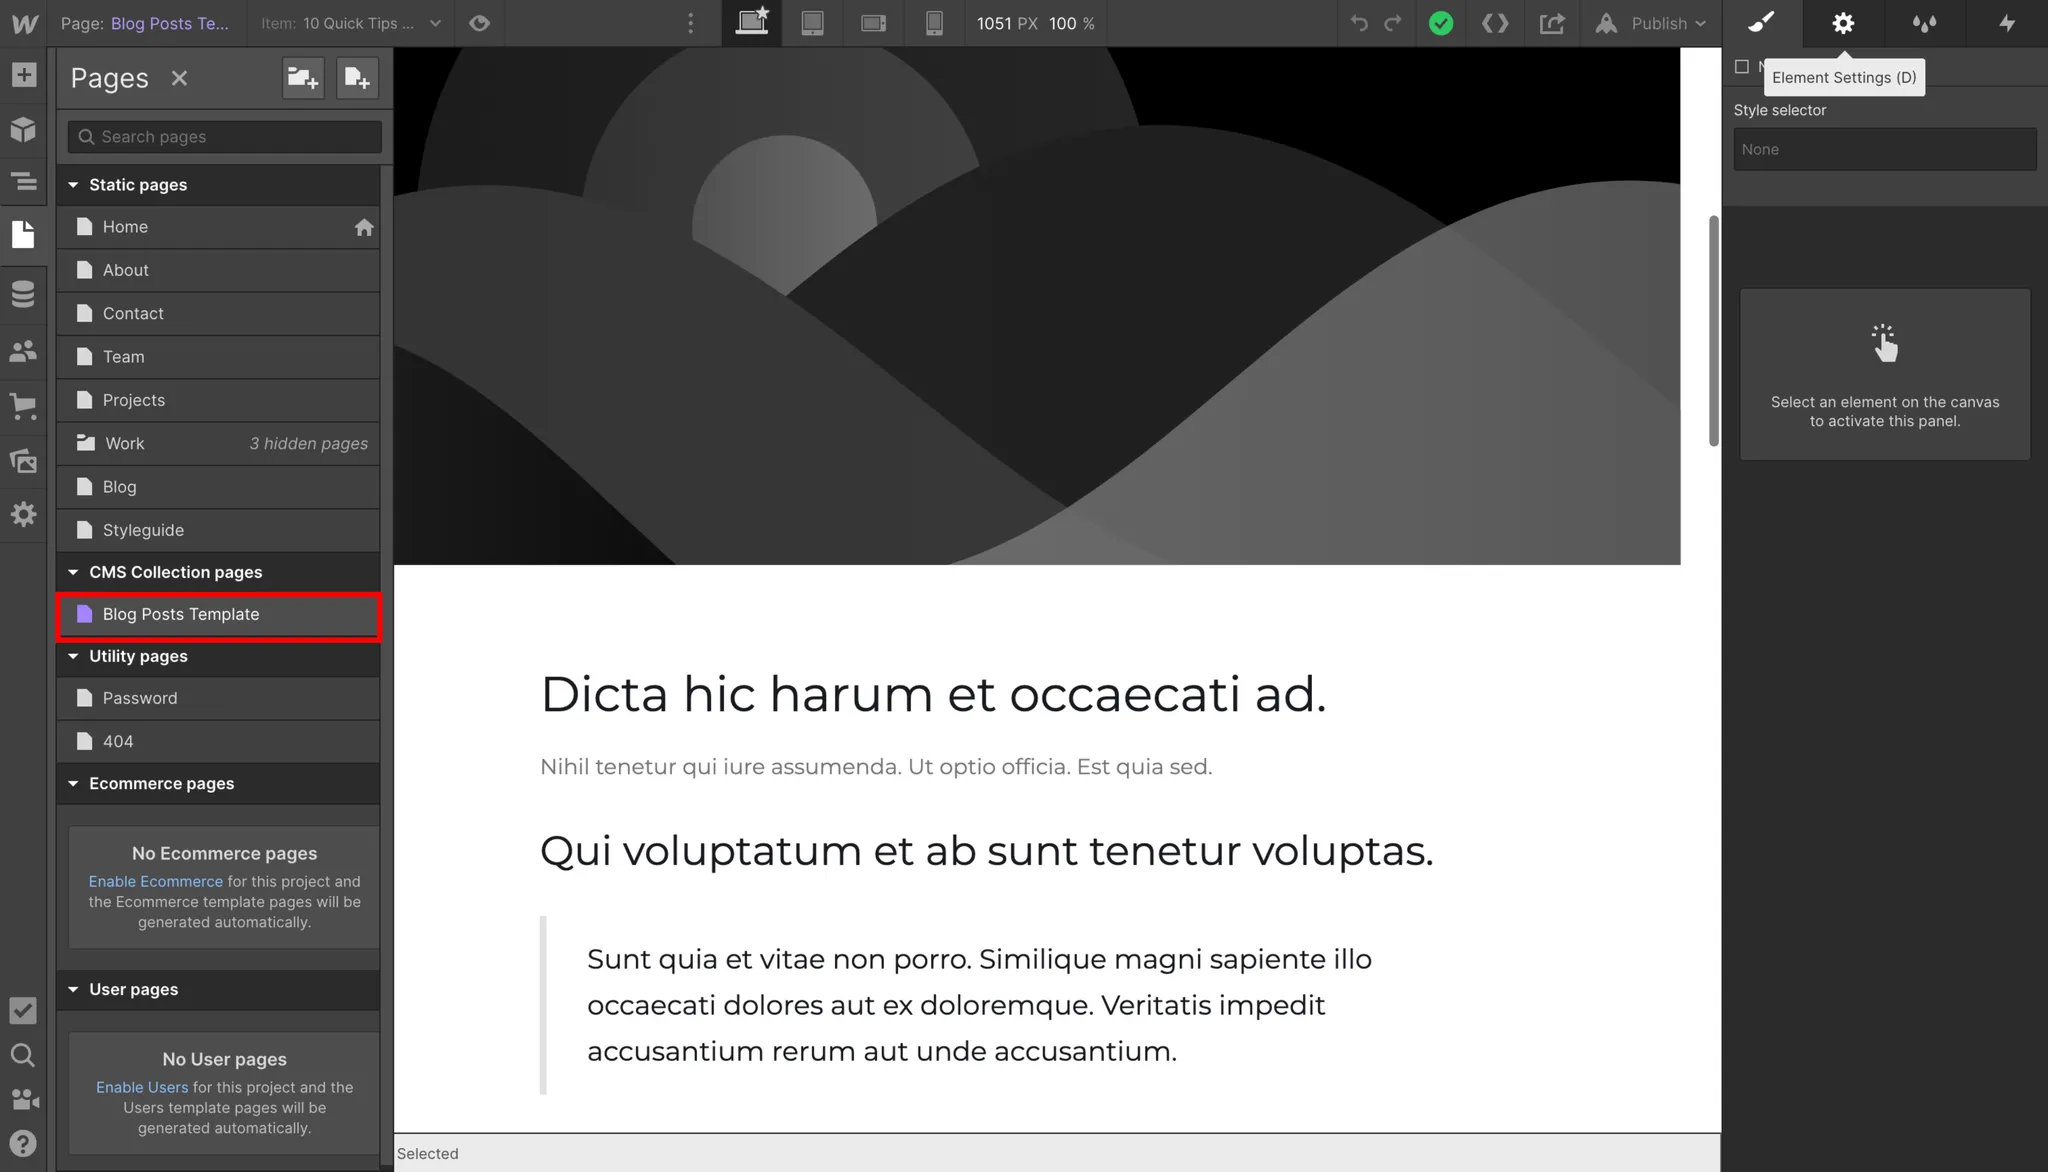Click the create new page icon
2048x1172 pixels.
click(357, 78)
